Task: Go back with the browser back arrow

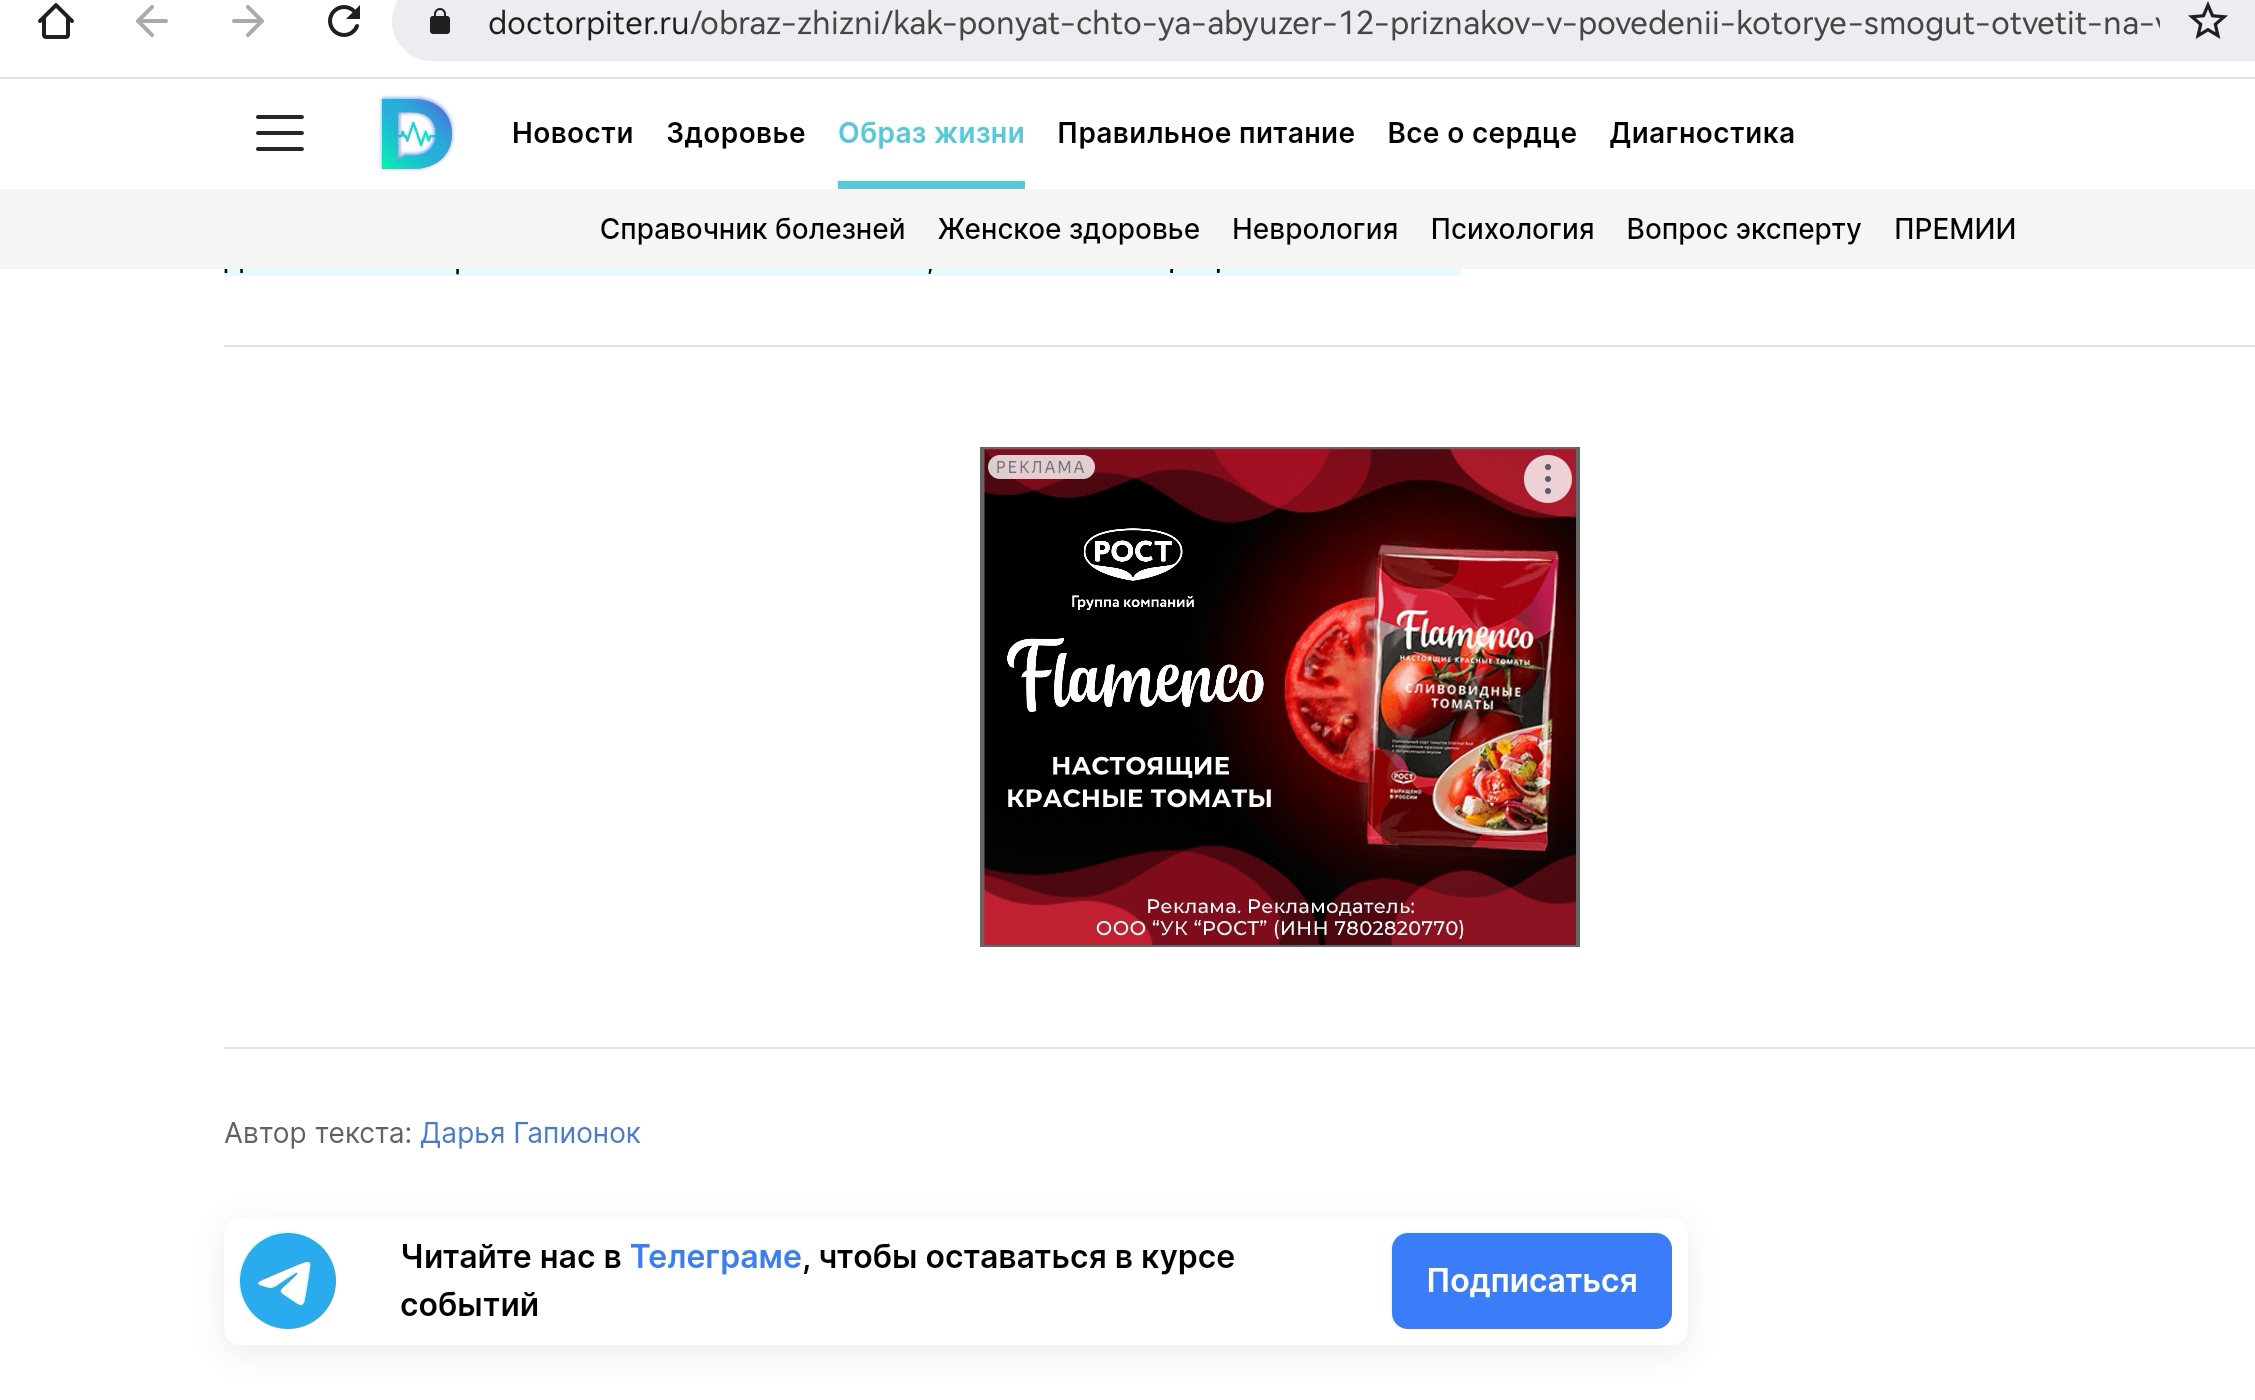Action: pos(152,22)
